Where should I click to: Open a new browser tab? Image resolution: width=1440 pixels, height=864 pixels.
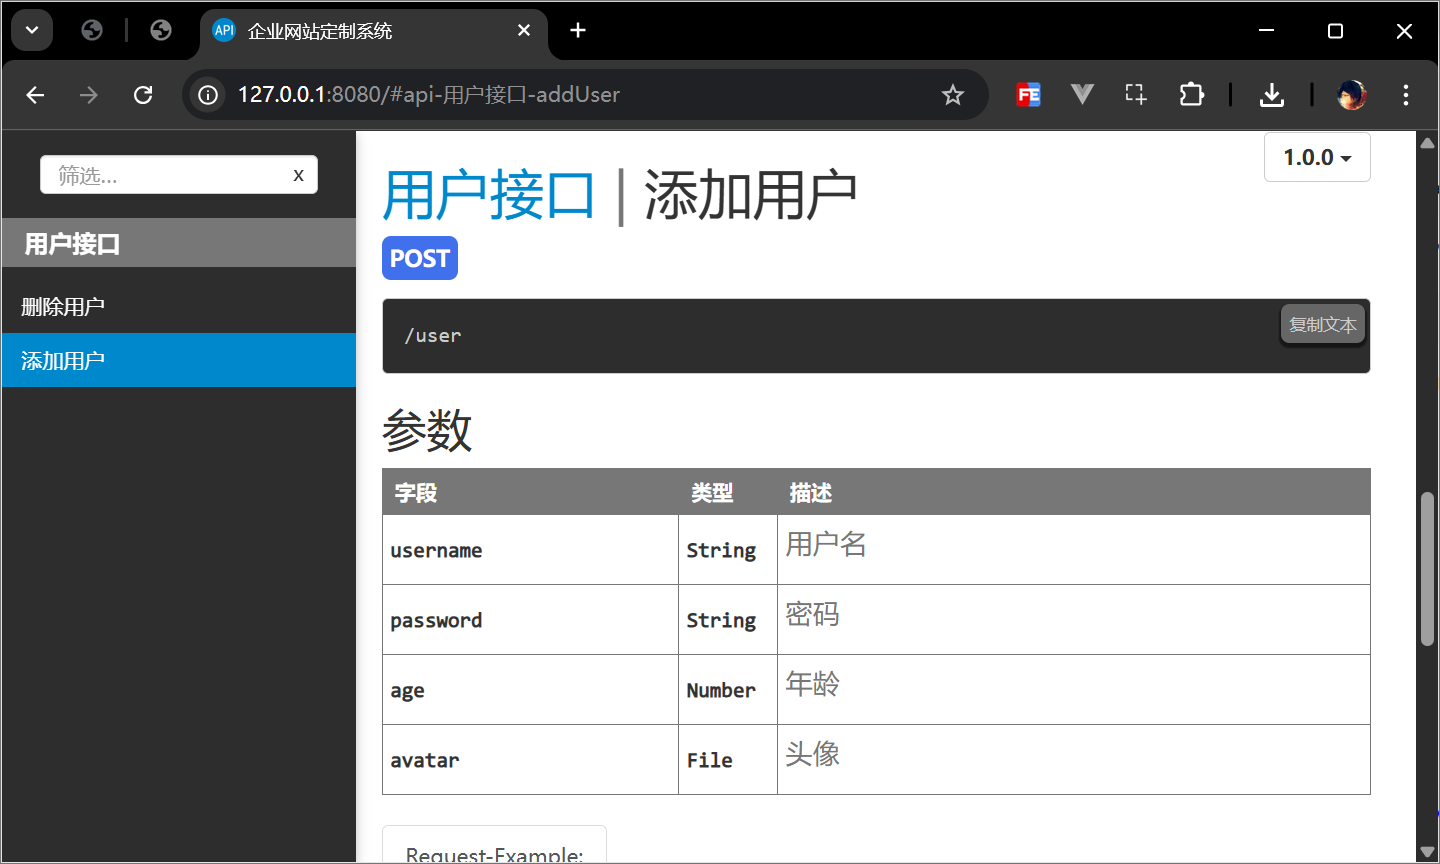pos(578,31)
